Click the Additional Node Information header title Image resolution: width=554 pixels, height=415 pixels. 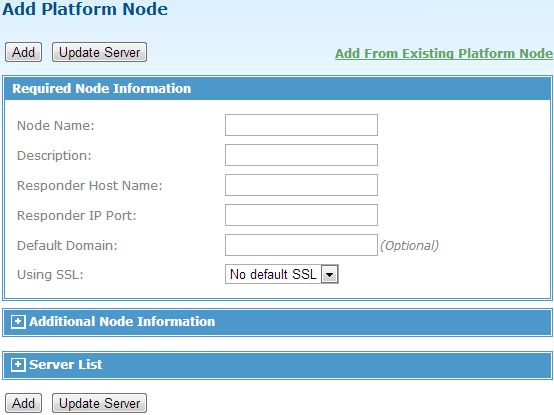(122, 322)
